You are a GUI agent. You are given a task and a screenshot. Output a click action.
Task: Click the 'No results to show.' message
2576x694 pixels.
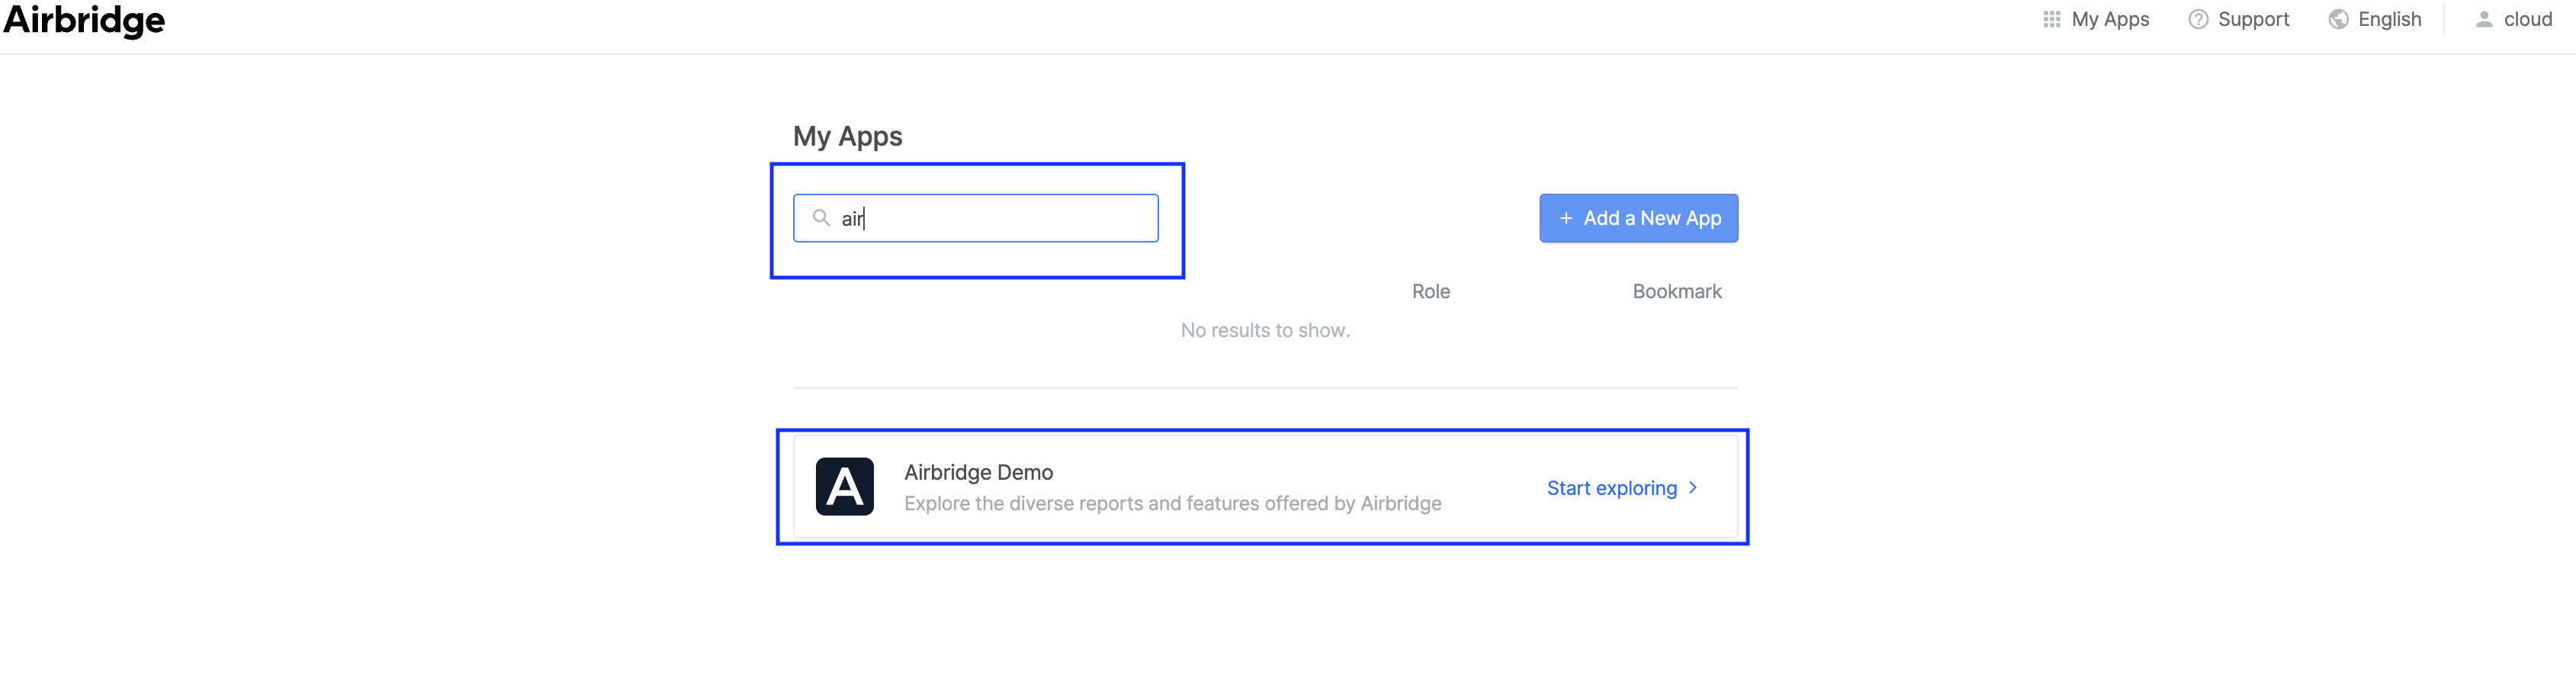coord(1265,330)
